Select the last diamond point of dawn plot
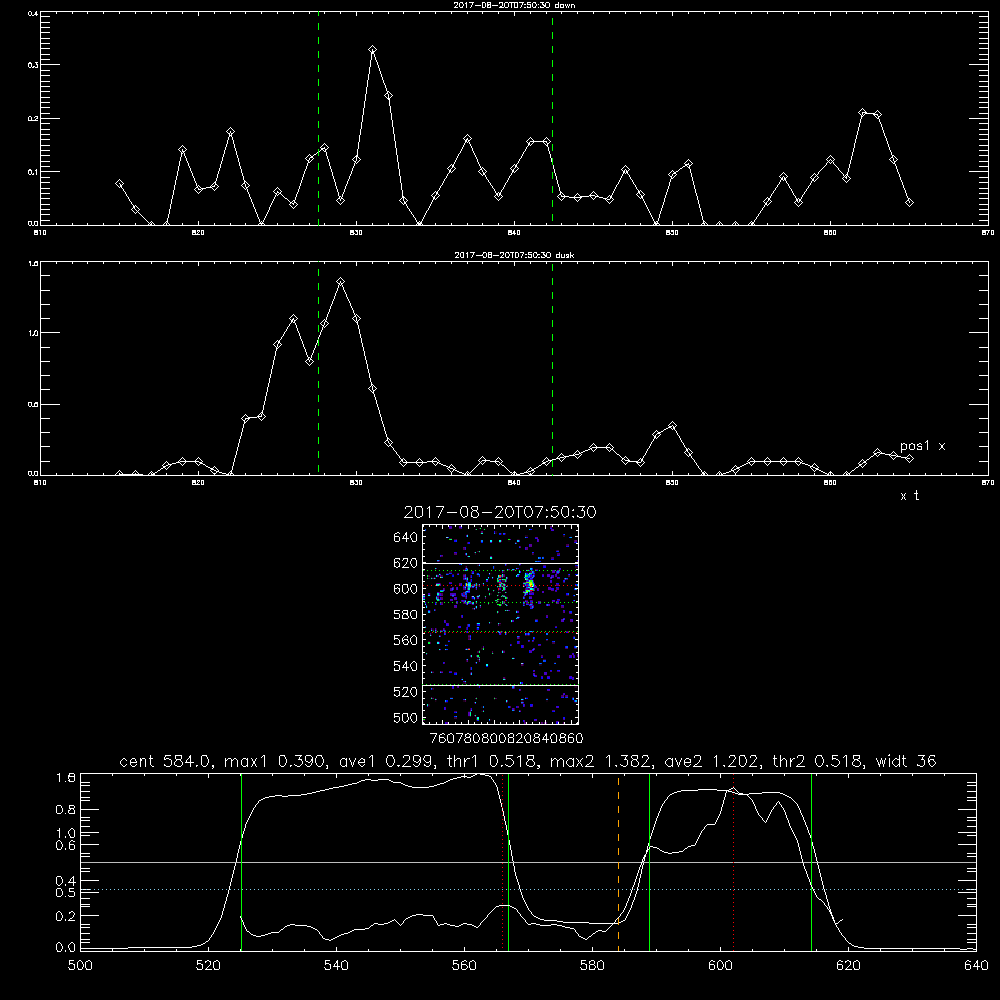This screenshot has height=1000, width=1000. 909,203
